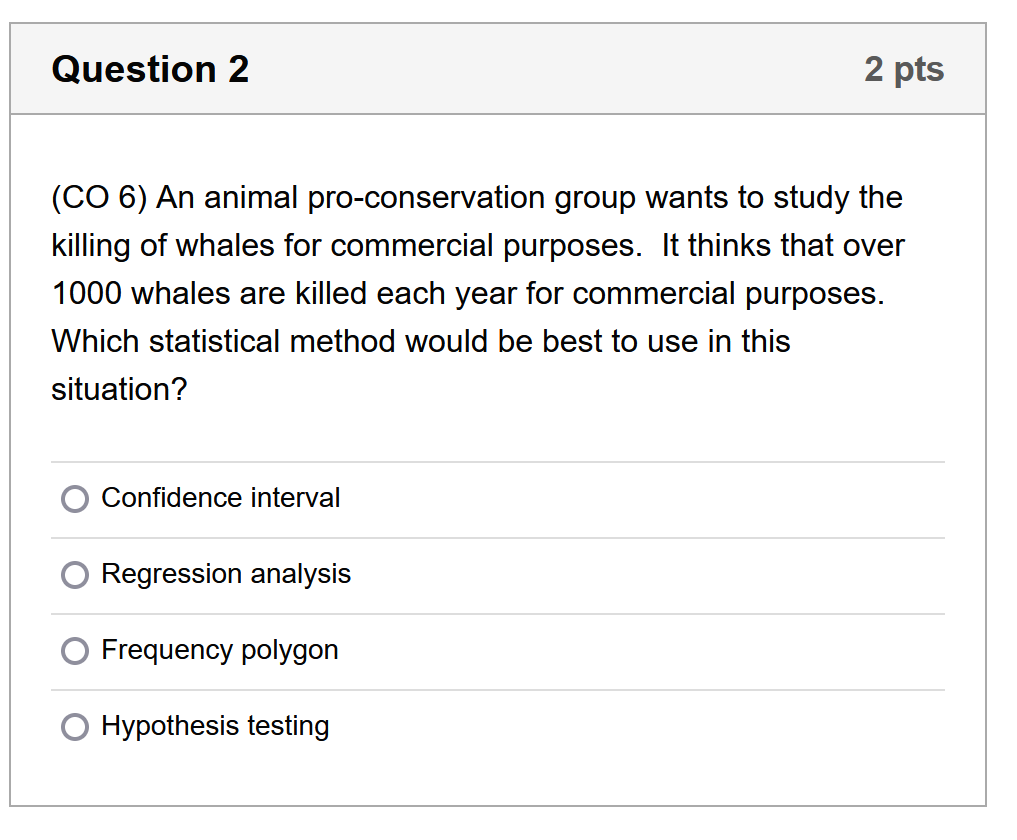Mark the Hypothesis testing radio button

(x=75, y=727)
